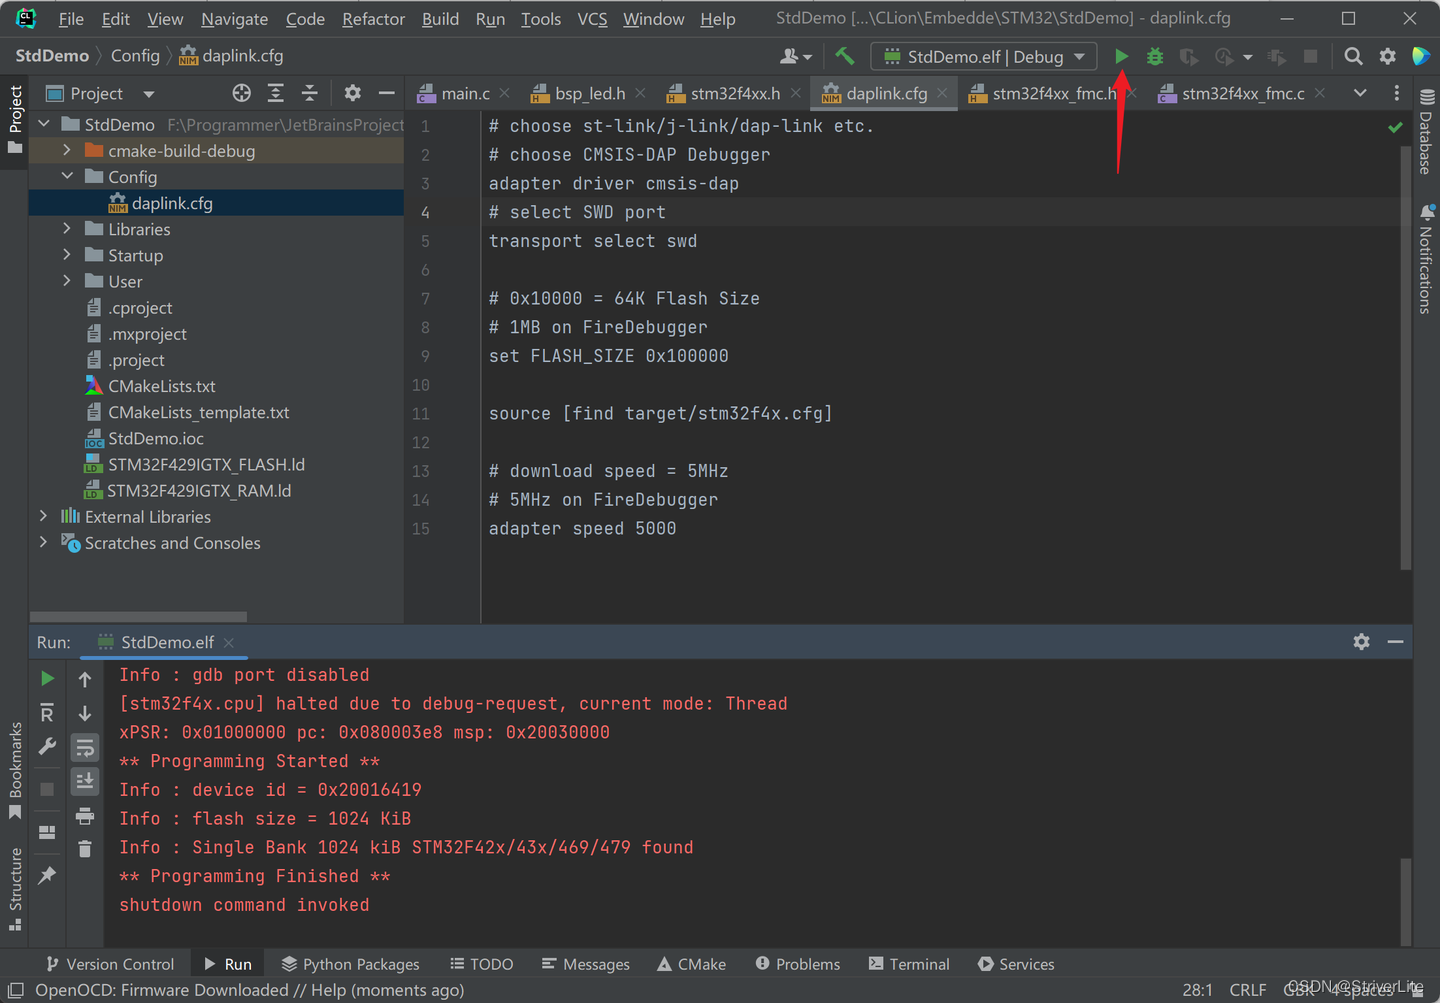Open the Terminal tool window

[x=909, y=964]
